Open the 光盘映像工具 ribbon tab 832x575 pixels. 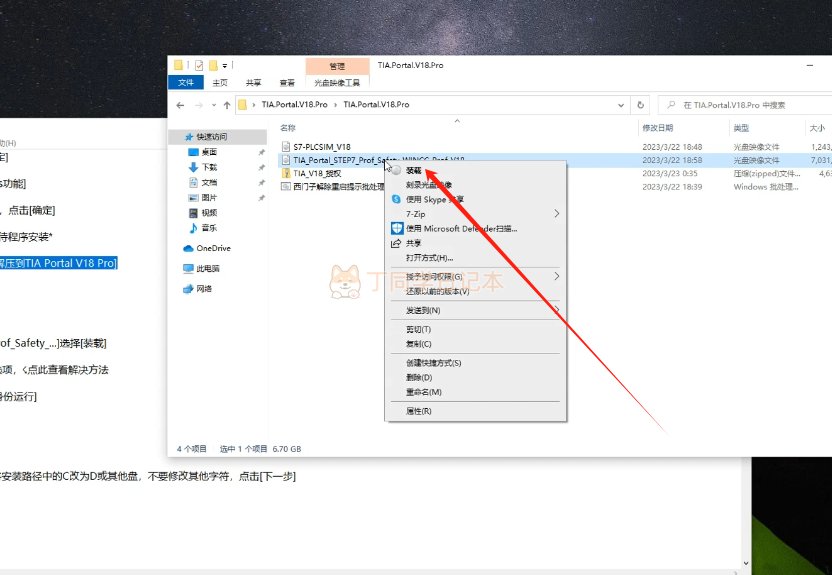click(337, 82)
